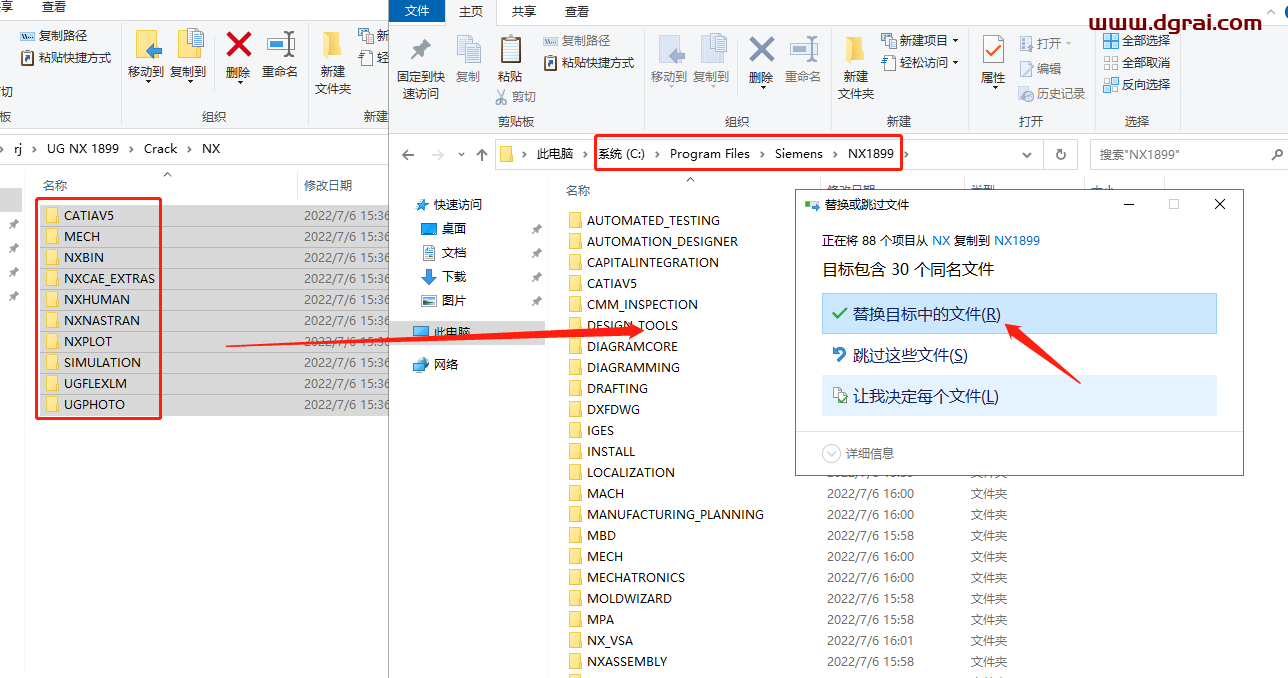Image resolution: width=1288 pixels, height=678 pixels.
Task: Select MOLDWIZARD folder in right window
Action: pyautogui.click(x=629, y=598)
